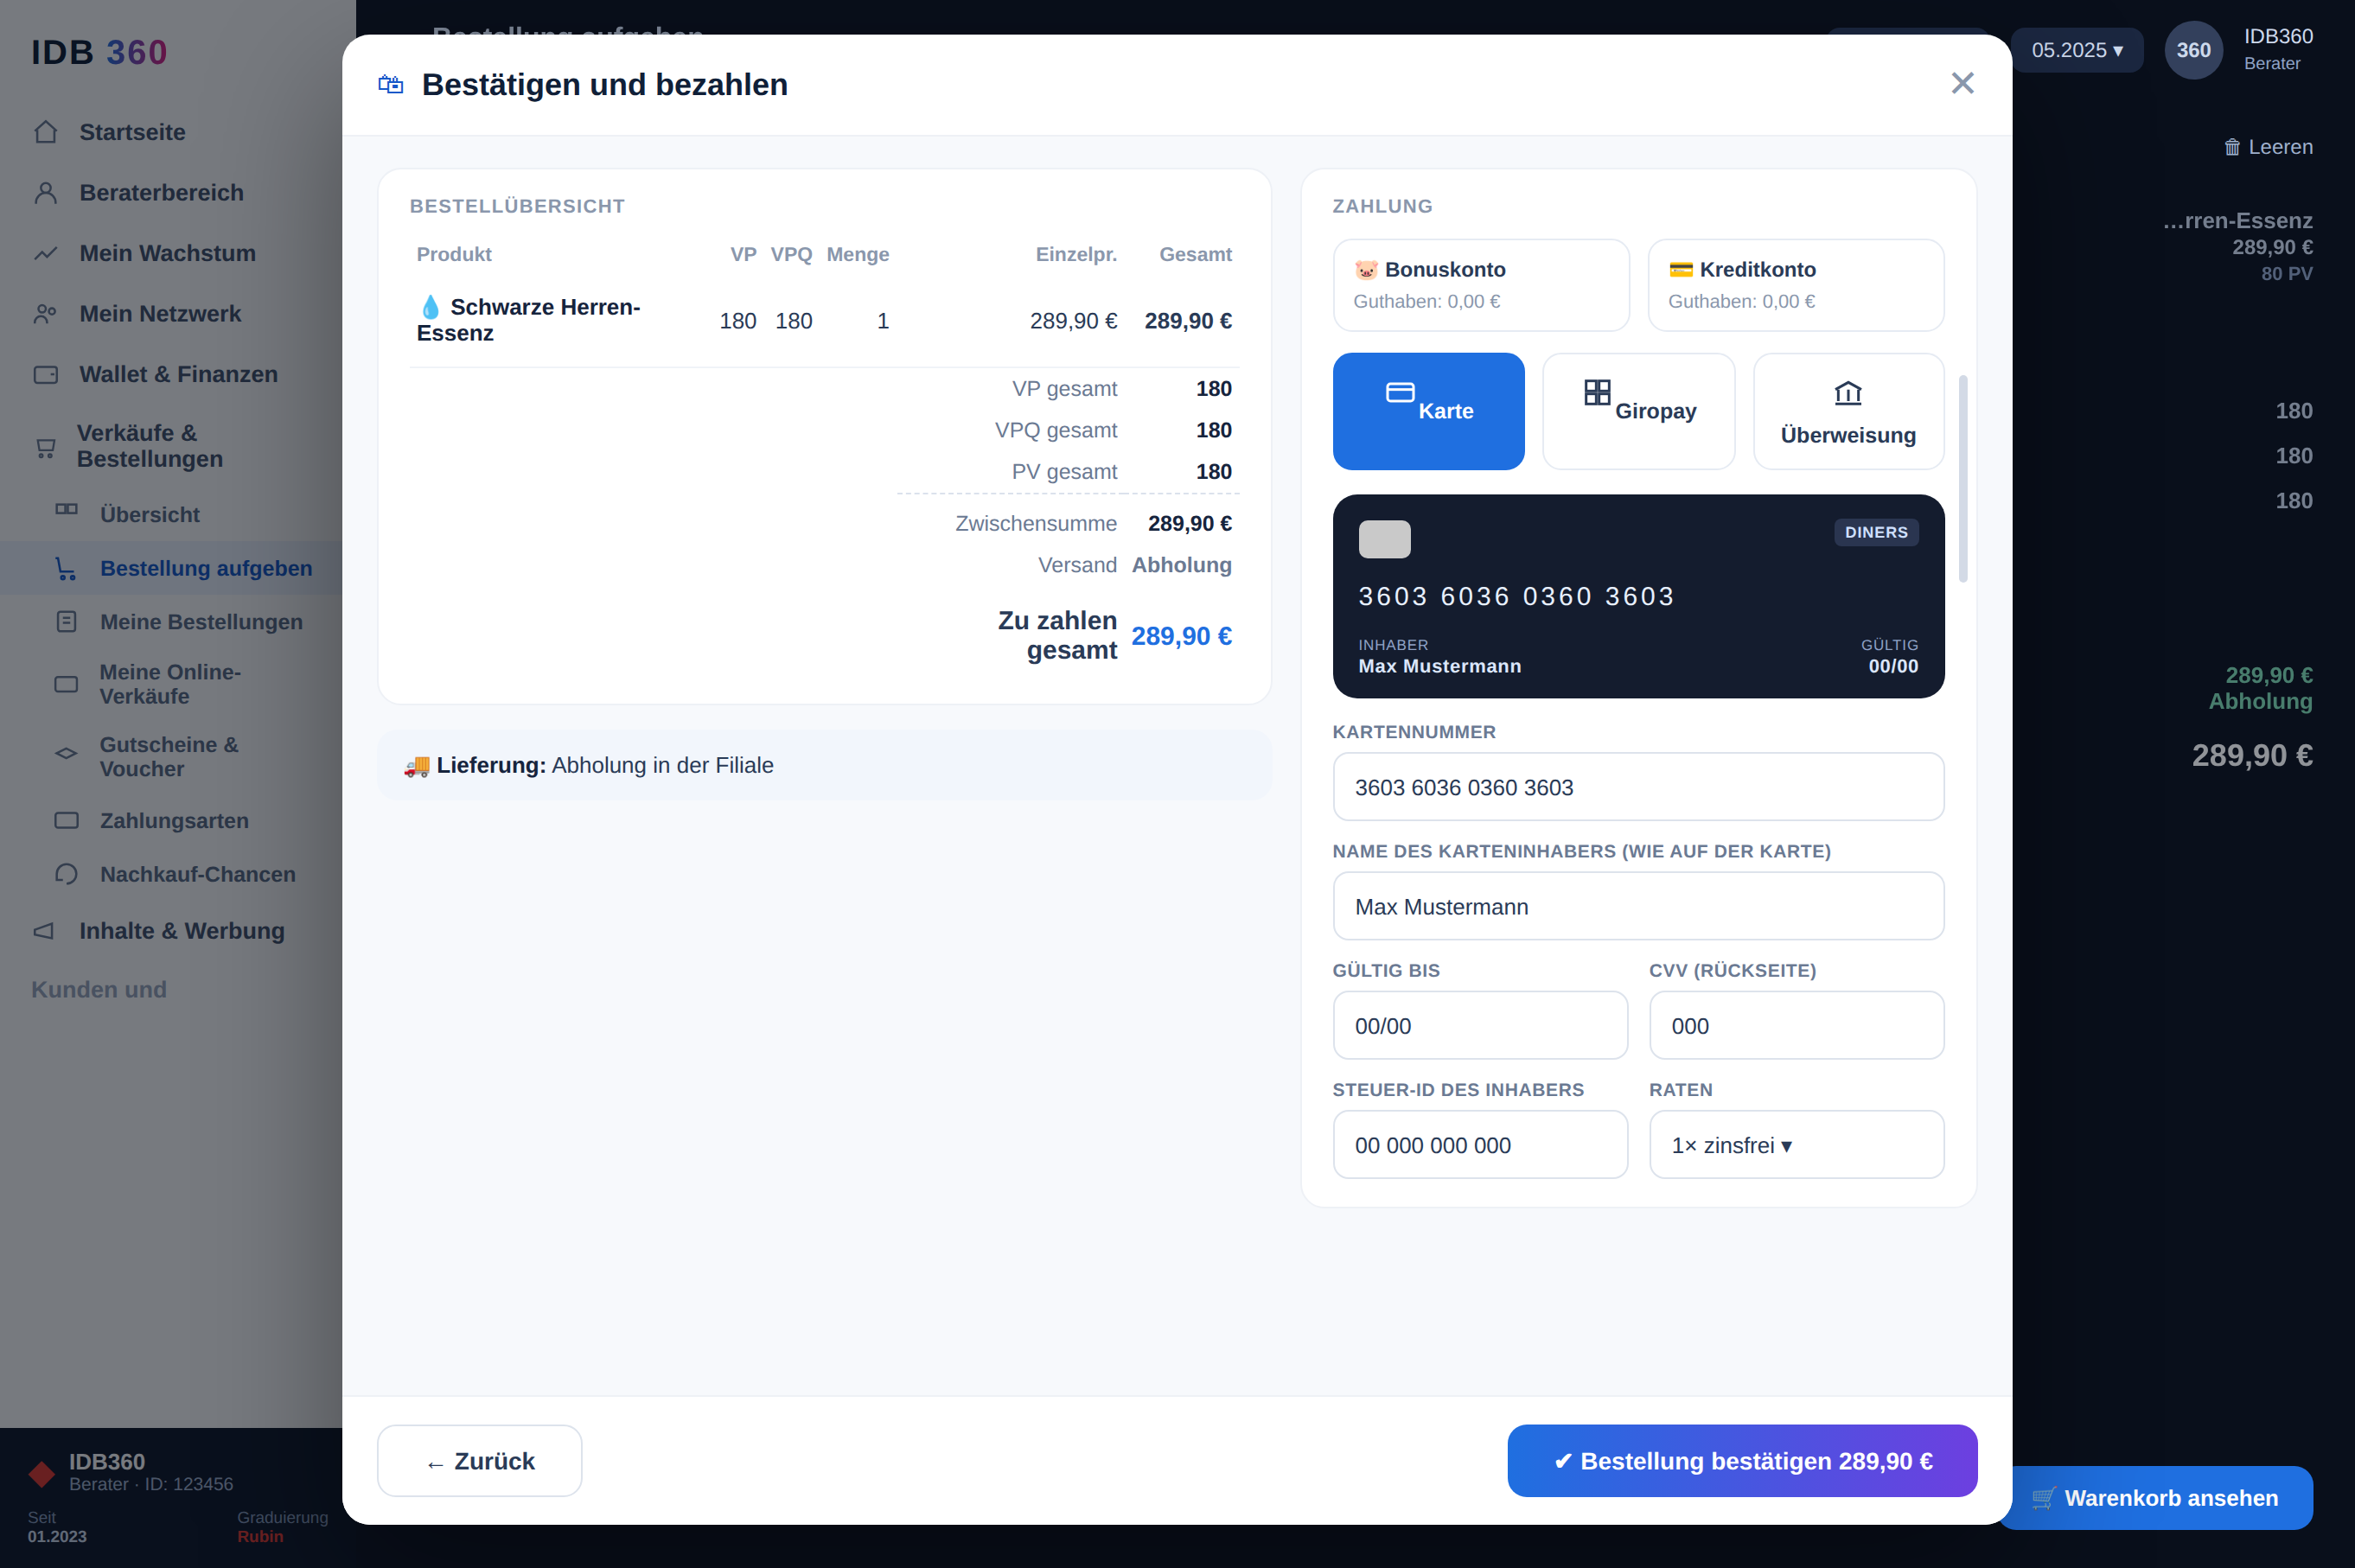2355x1568 pixels.
Task: Click the Verkäufe & Bestellungen shop icon
Action: [x=46, y=447]
